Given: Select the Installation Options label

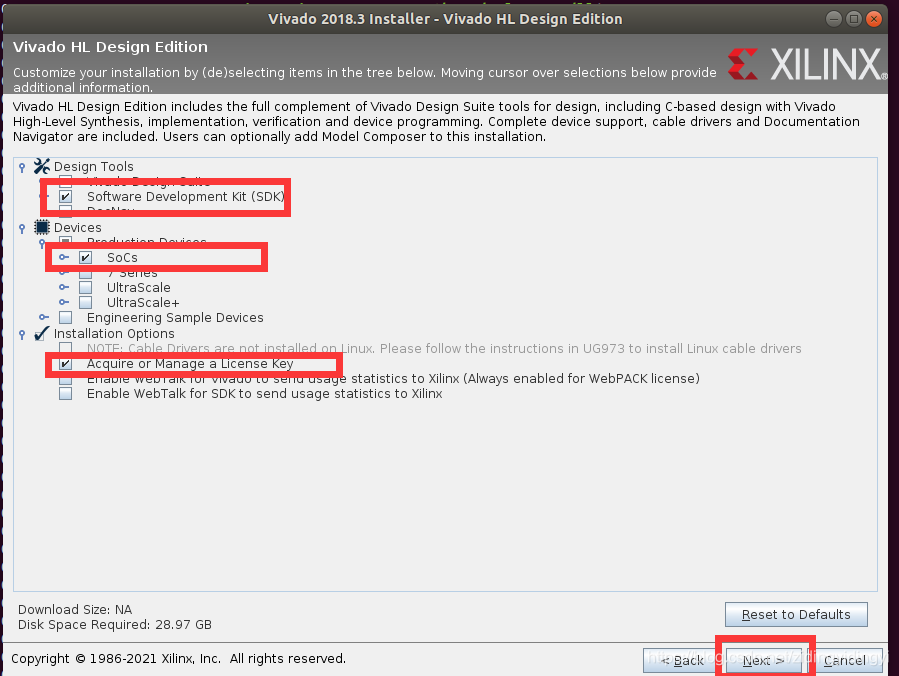Looking at the screenshot, I should click(x=114, y=333).
